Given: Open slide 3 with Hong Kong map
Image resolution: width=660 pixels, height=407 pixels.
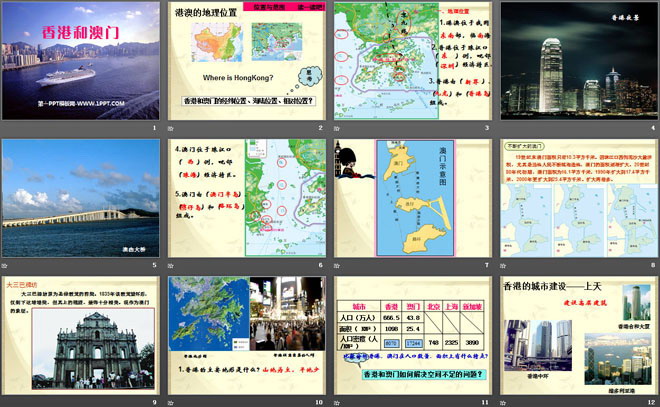Looking at the screenshot, I should click(x=413, y=61).
